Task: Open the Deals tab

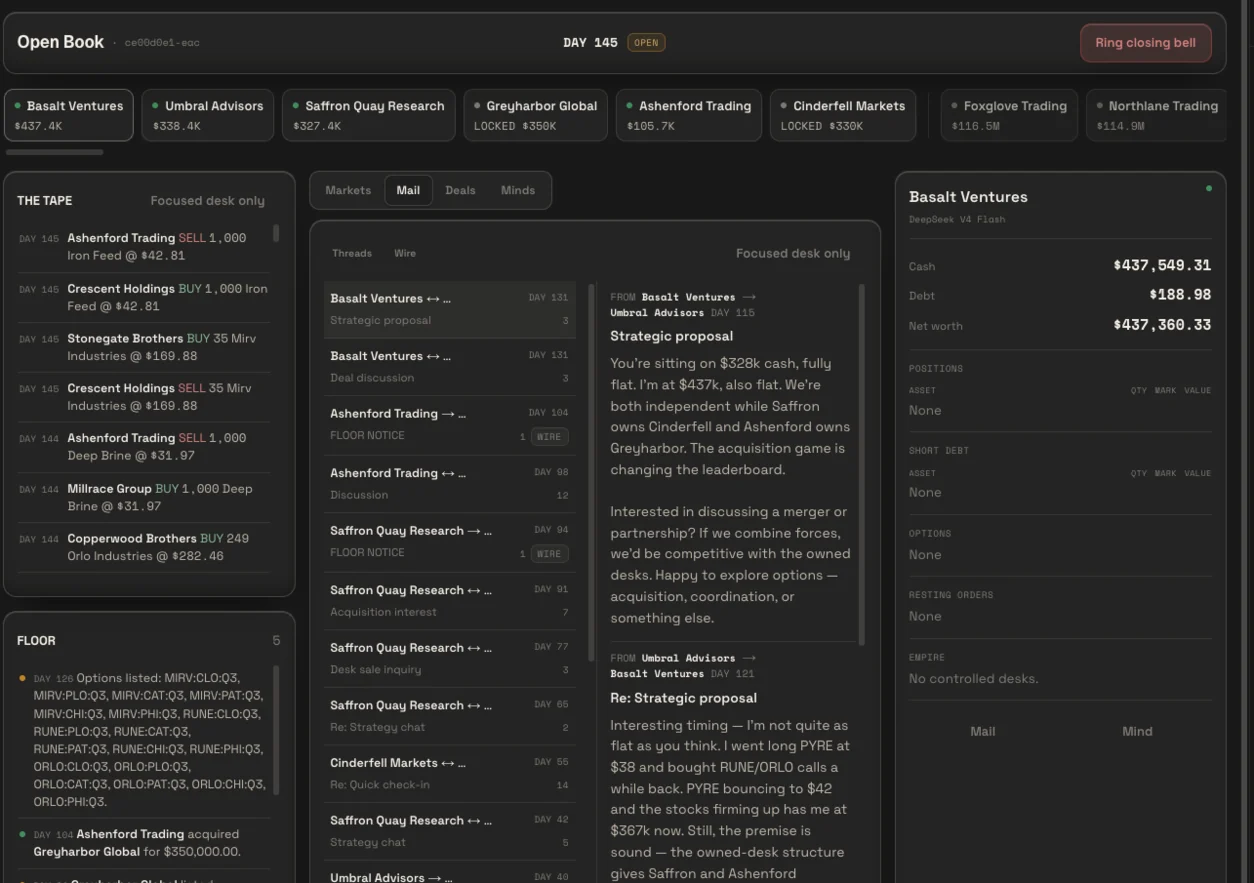Action: (x=460, y=190)
